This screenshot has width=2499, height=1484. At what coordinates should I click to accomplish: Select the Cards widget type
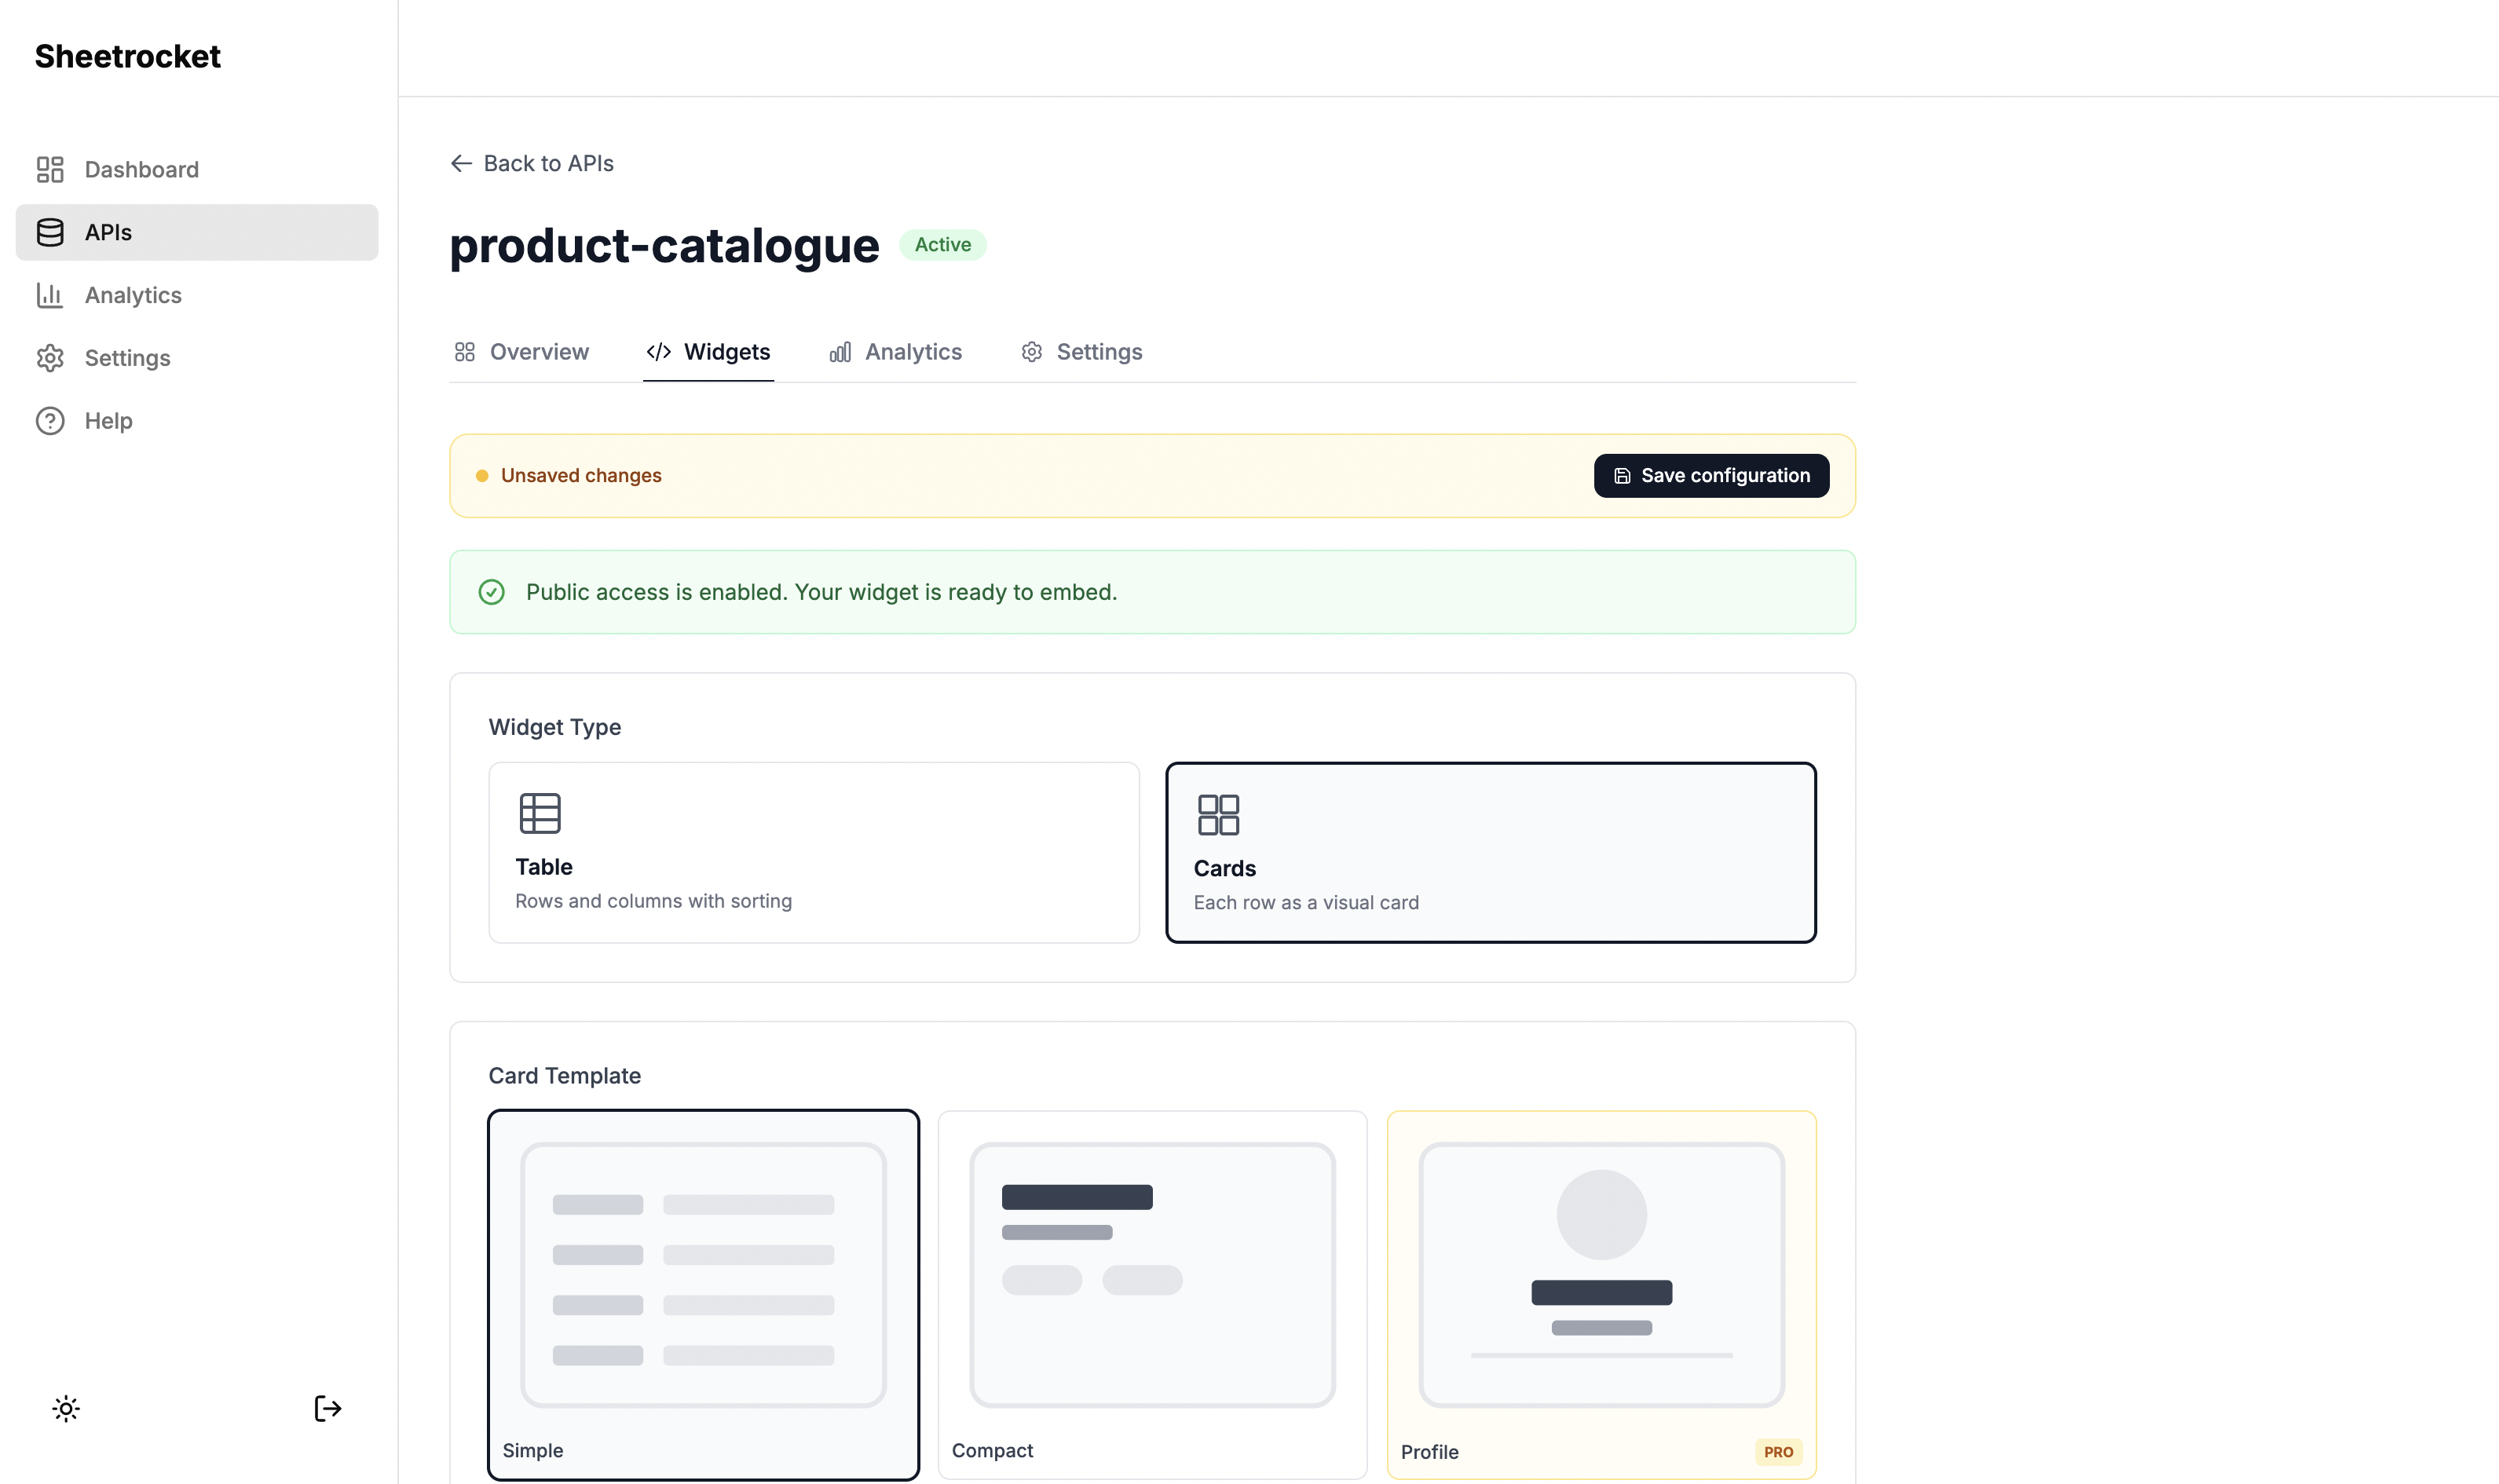tap(1490, 852)
